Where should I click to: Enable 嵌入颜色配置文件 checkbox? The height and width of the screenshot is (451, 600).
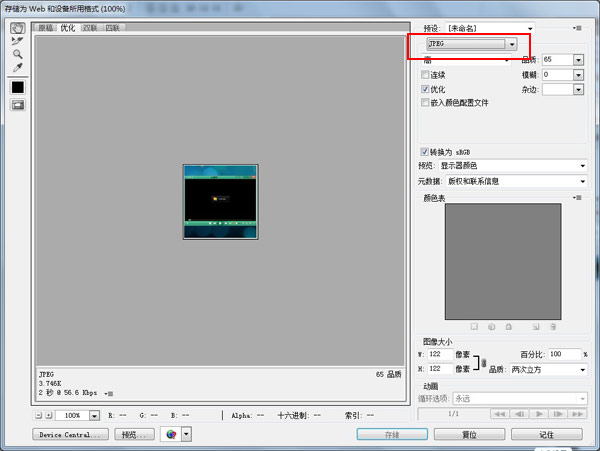(425, 102)
